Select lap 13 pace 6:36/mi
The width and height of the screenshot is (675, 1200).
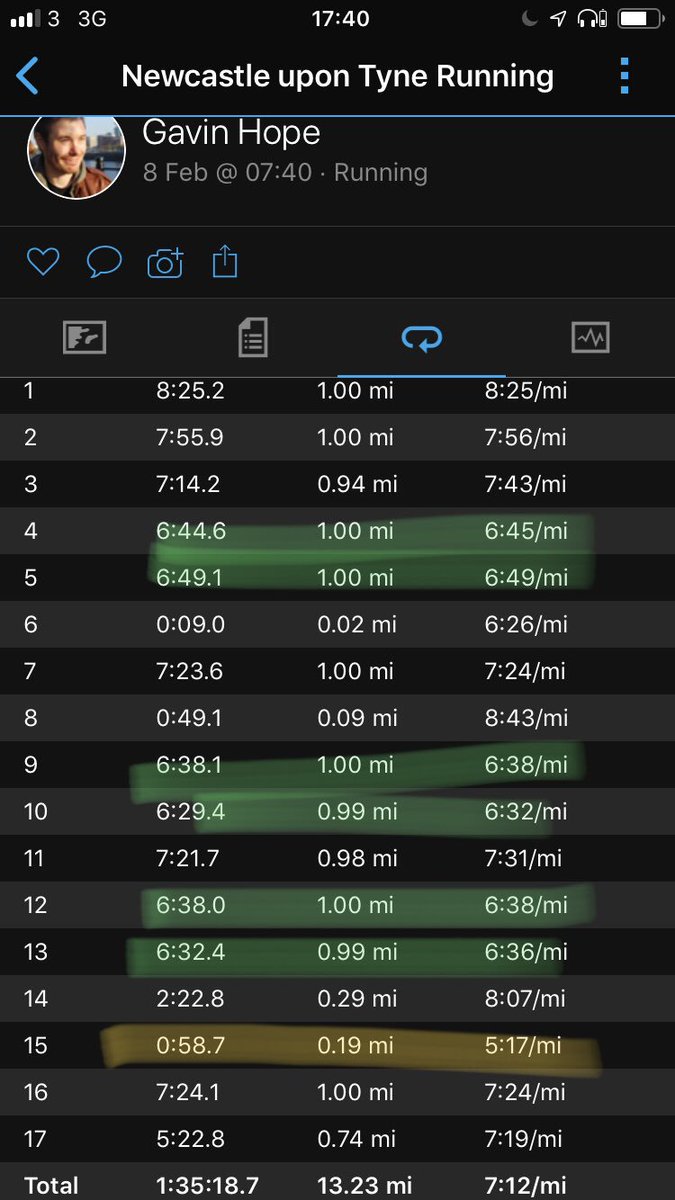pyautogui.click(x=526, y=952)
